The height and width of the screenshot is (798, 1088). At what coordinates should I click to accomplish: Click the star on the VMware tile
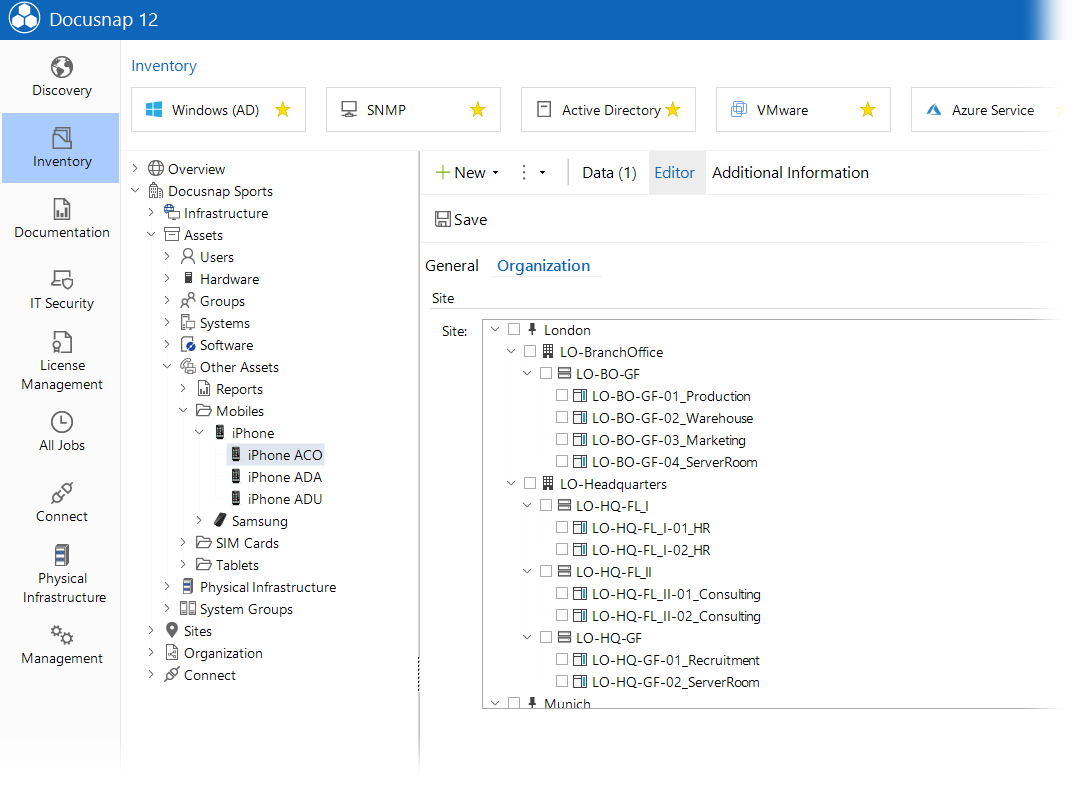tap(867, 110)
